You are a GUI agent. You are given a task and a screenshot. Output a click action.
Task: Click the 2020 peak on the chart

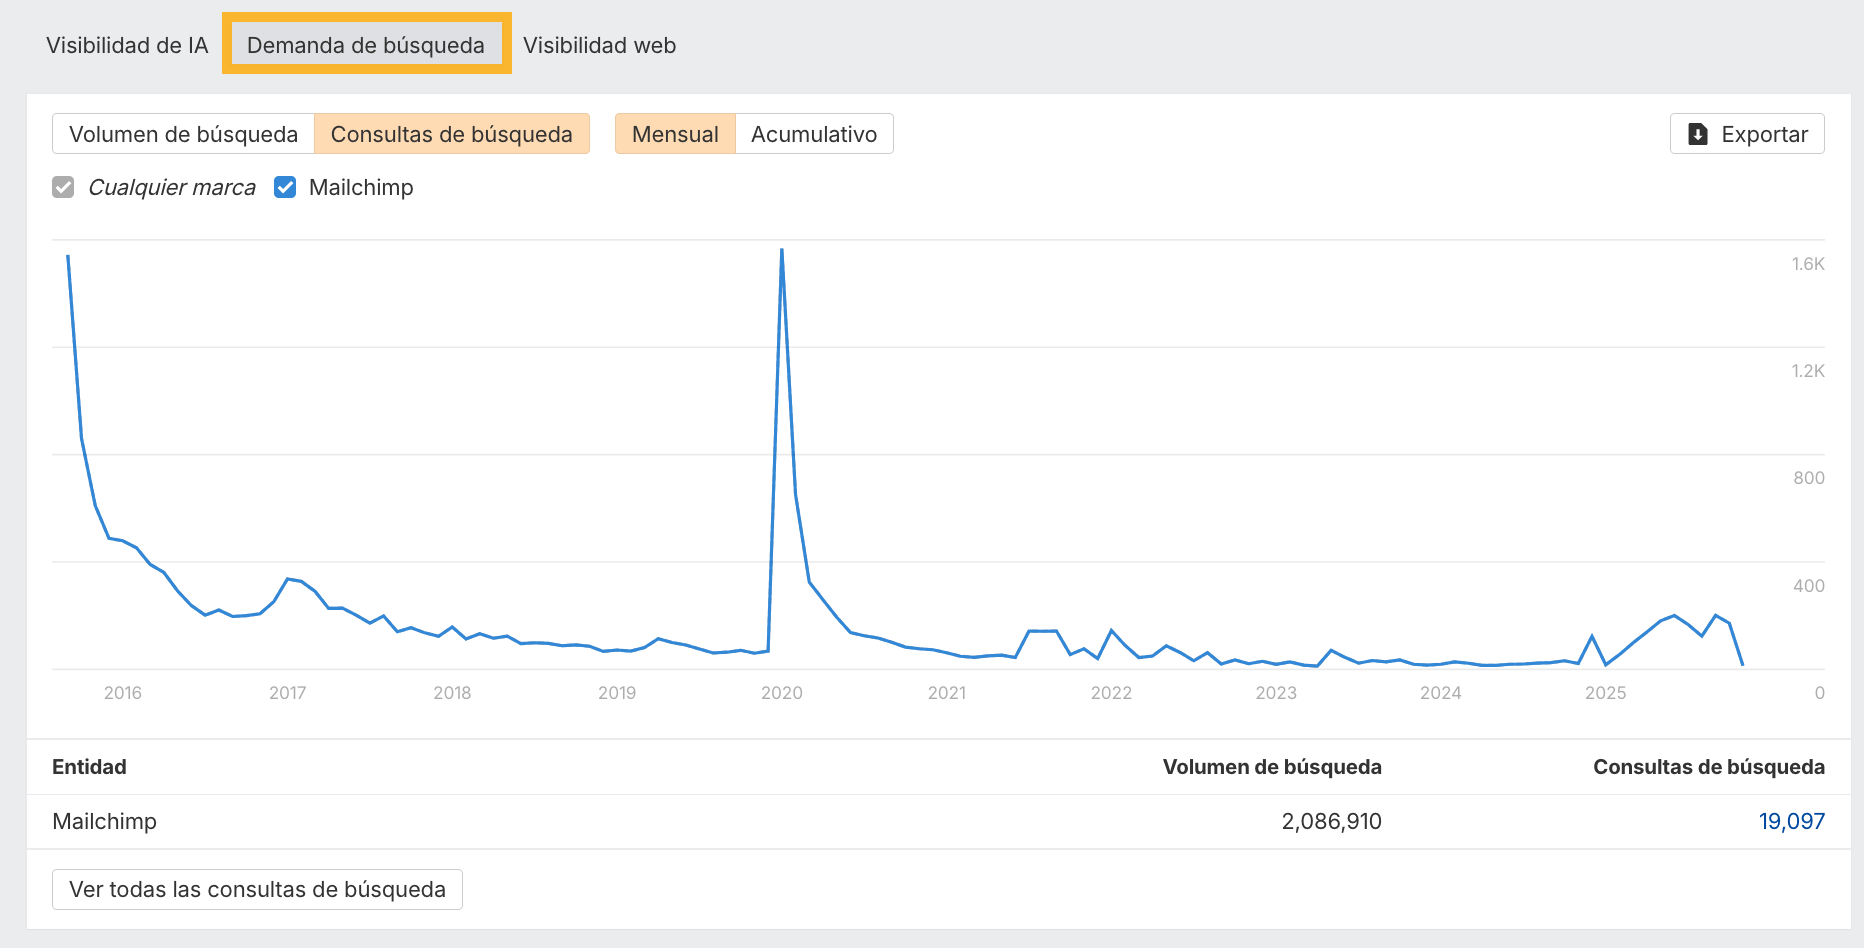coord(782,250)
